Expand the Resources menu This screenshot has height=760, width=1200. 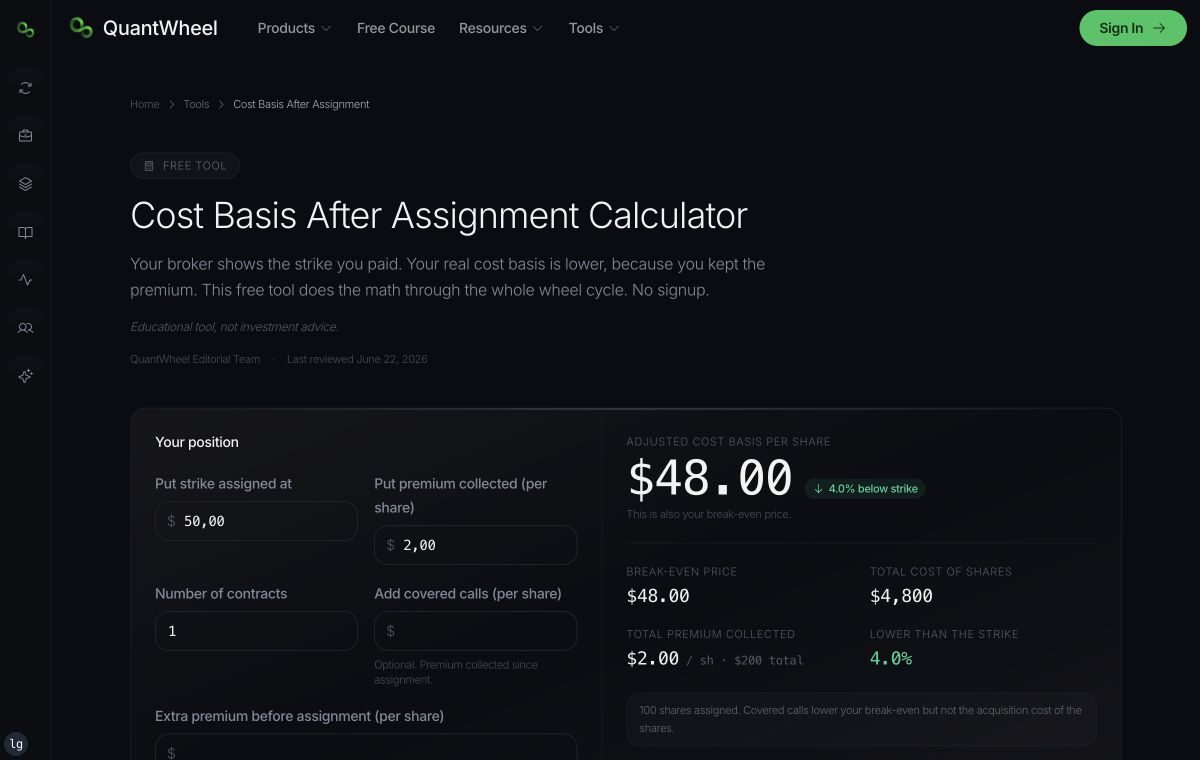click(x=501, y=28)
